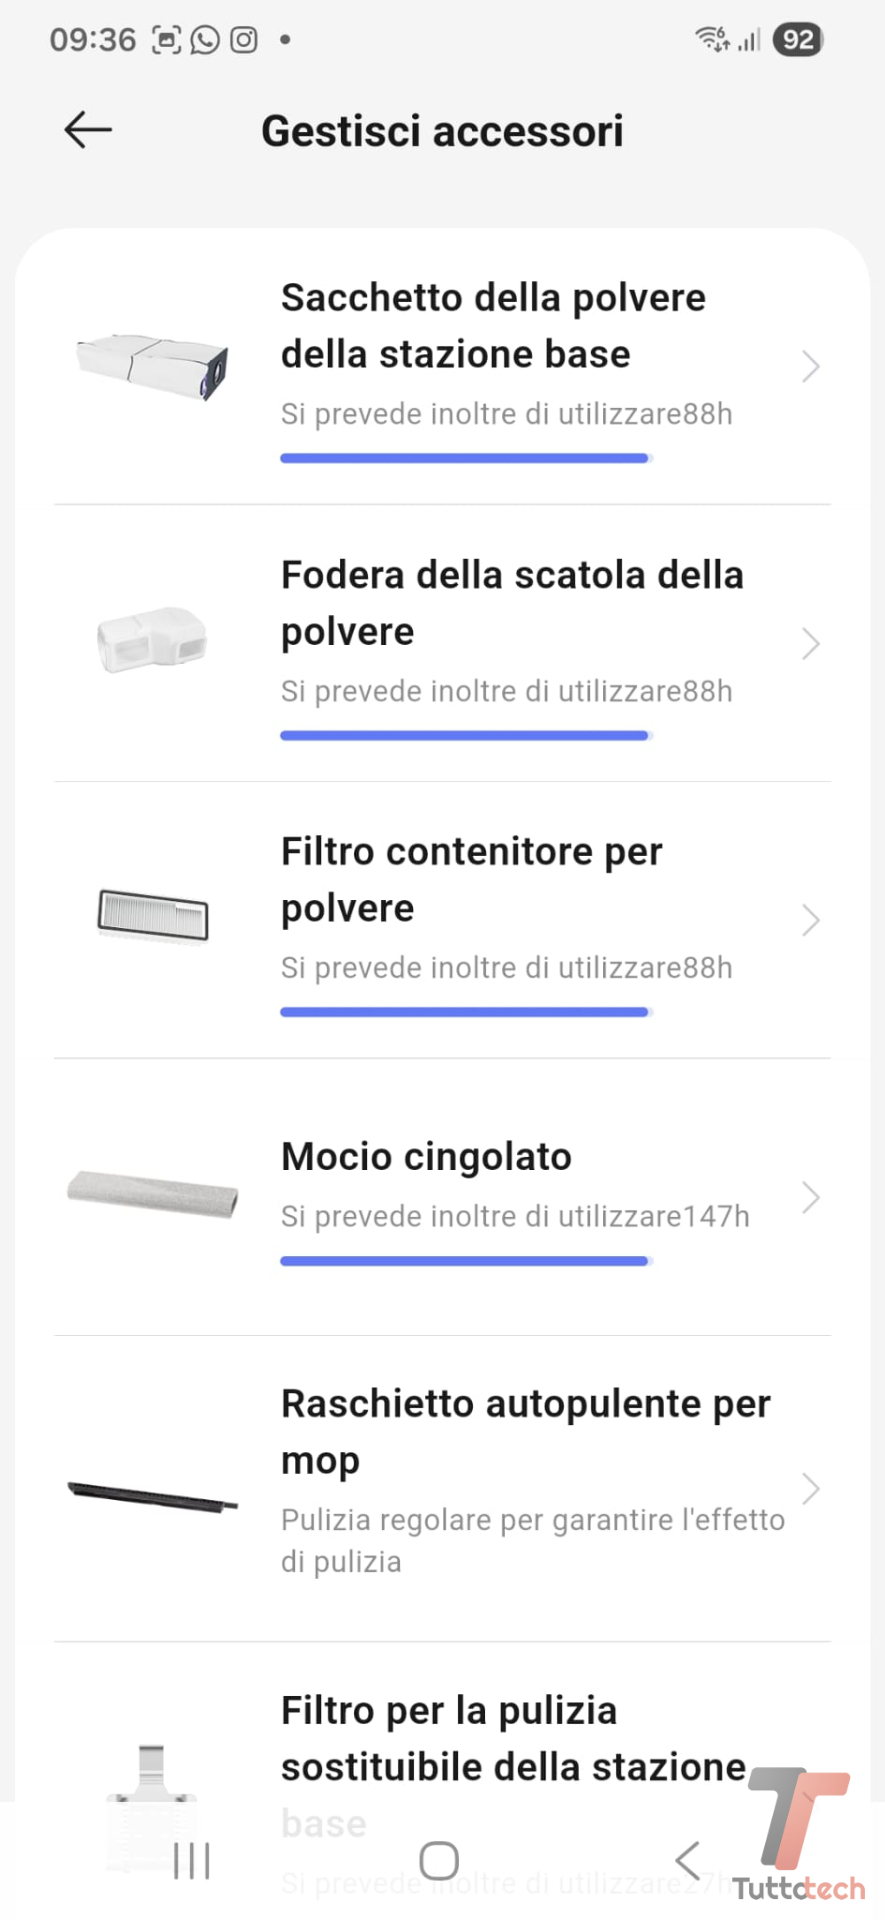Select Mocio cingolato title text
885x1920 pixels.
pyautogui.click(x=426, y=1157)
